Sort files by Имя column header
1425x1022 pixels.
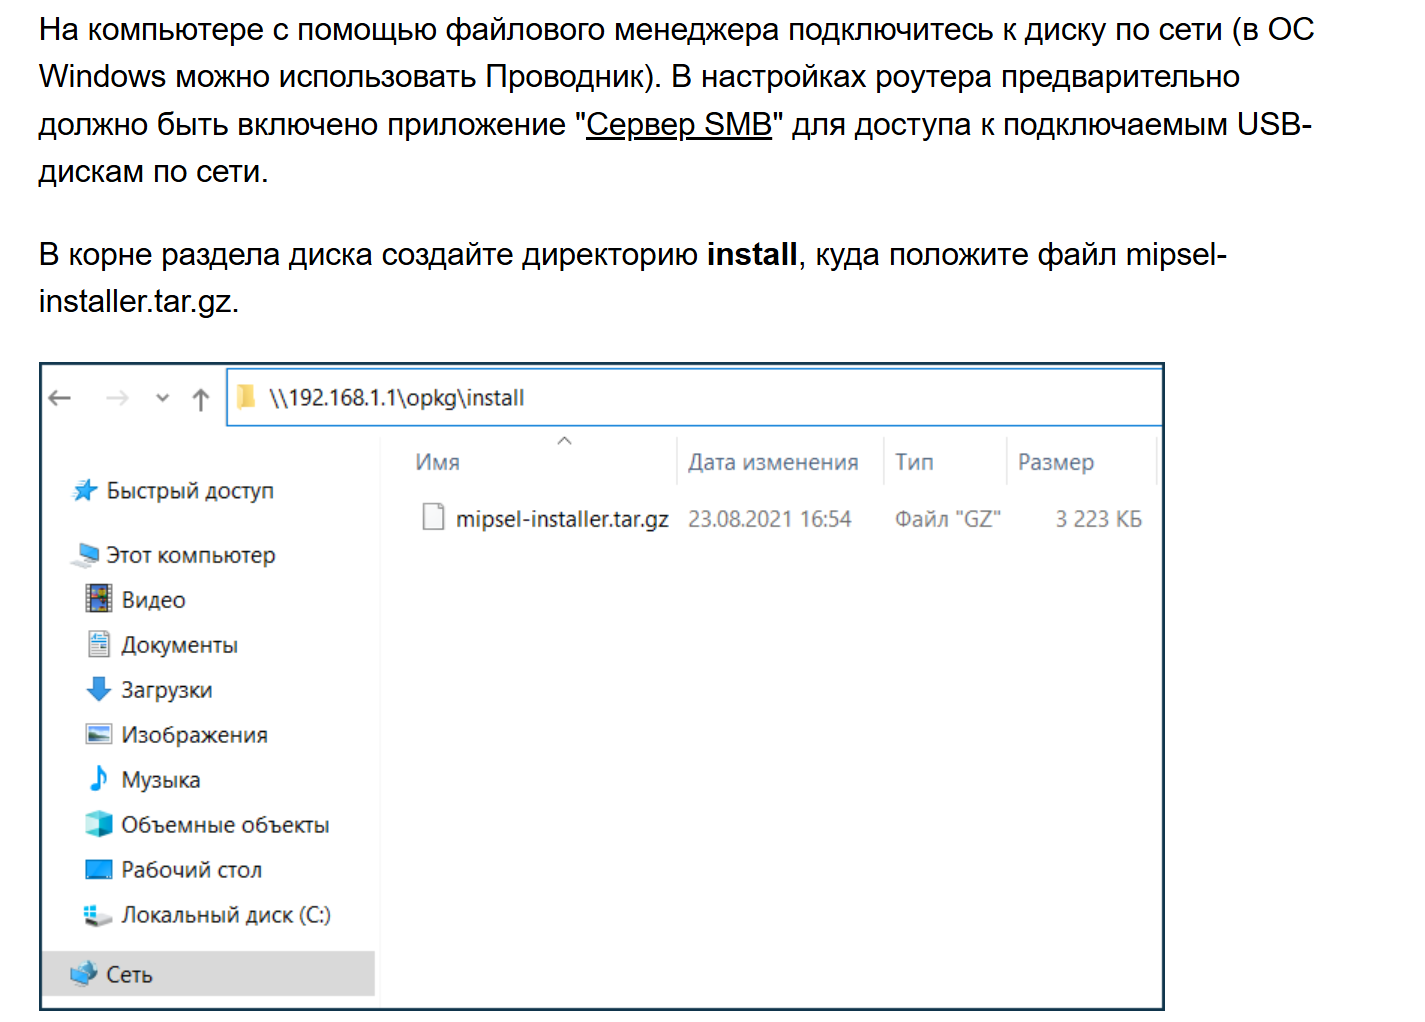pyautogui.click(x=438, y=462)
